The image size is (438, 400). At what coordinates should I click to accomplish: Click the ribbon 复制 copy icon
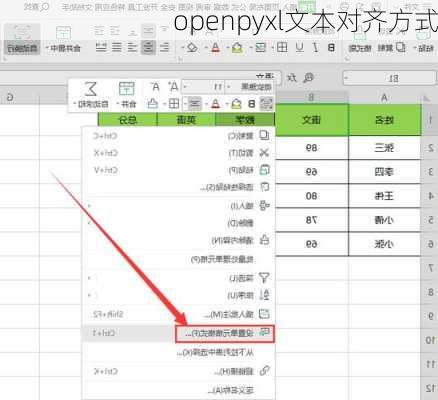point(401,47)
